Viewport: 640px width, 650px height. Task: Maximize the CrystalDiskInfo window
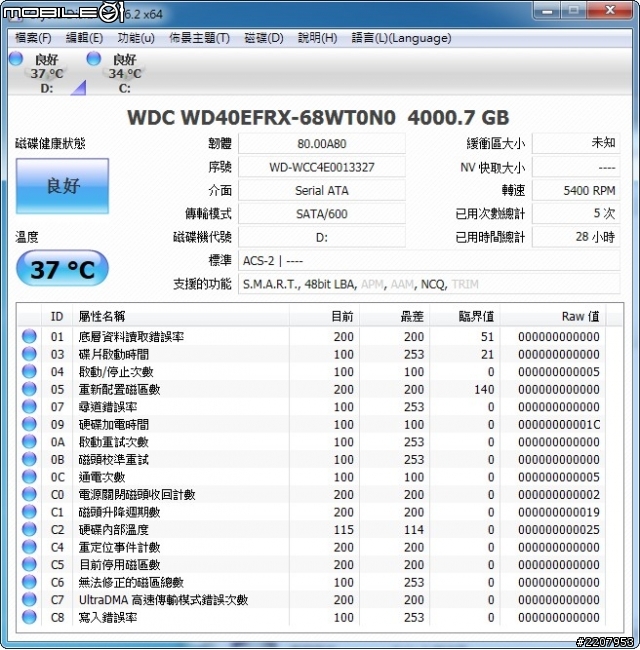(x=574, y=11)
